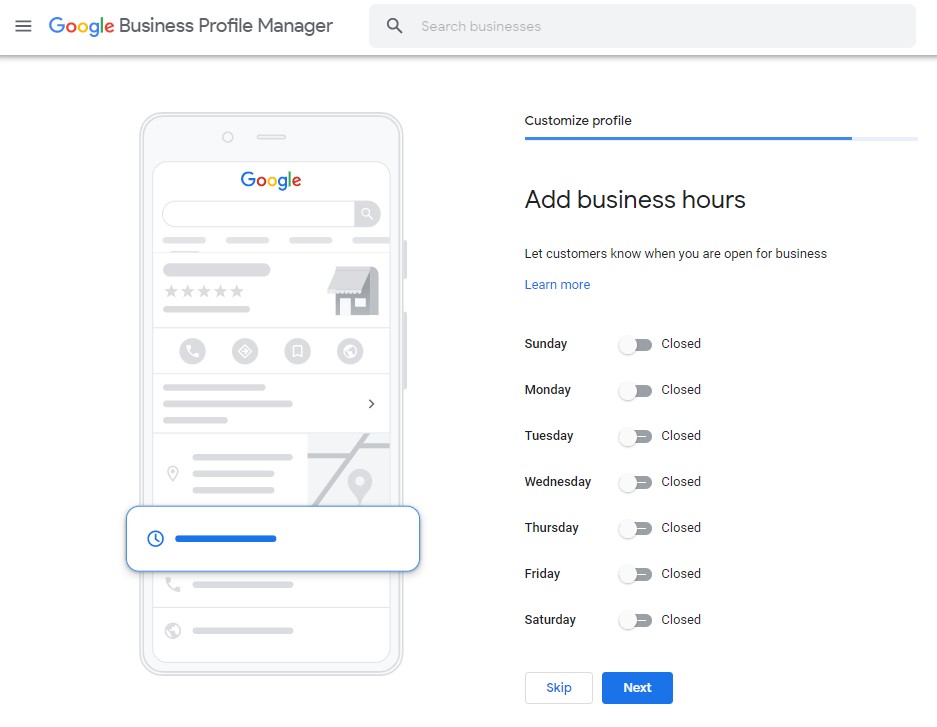The height and width of the screenshot is (727, 937).
Task: Click the directions diamond icon in the preview
Action: pyautogui.click(x=245, y=351)
